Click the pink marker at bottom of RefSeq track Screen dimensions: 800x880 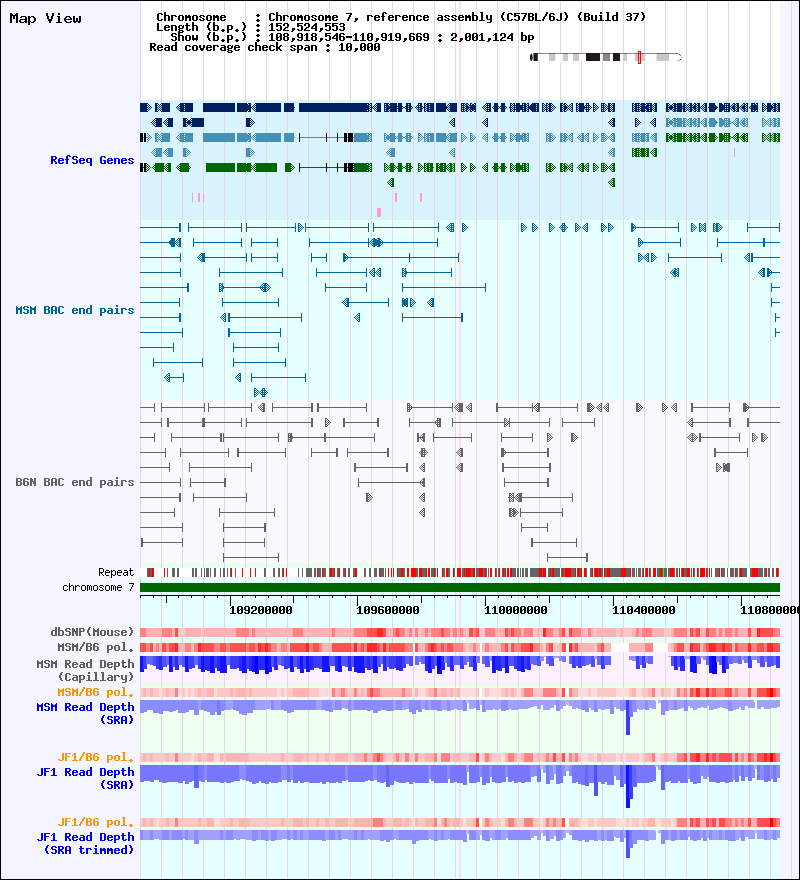point(379,212)
